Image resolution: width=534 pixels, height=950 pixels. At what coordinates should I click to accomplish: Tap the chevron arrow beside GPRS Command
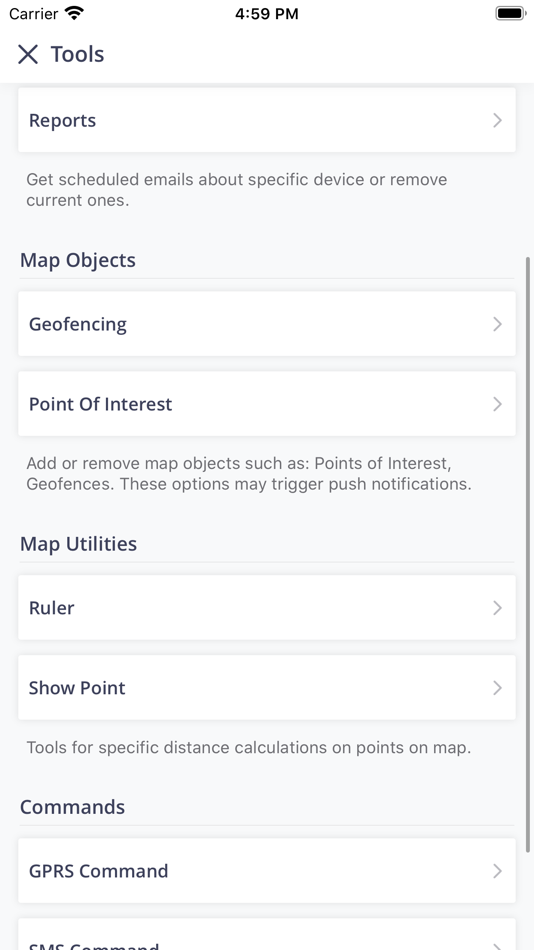(498, 871)
